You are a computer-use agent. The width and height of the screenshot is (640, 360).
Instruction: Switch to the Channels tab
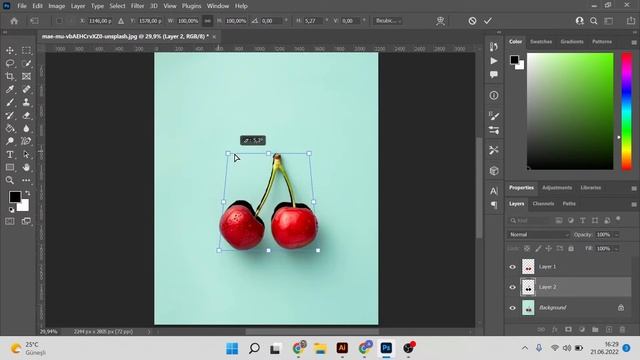point(543,204)
